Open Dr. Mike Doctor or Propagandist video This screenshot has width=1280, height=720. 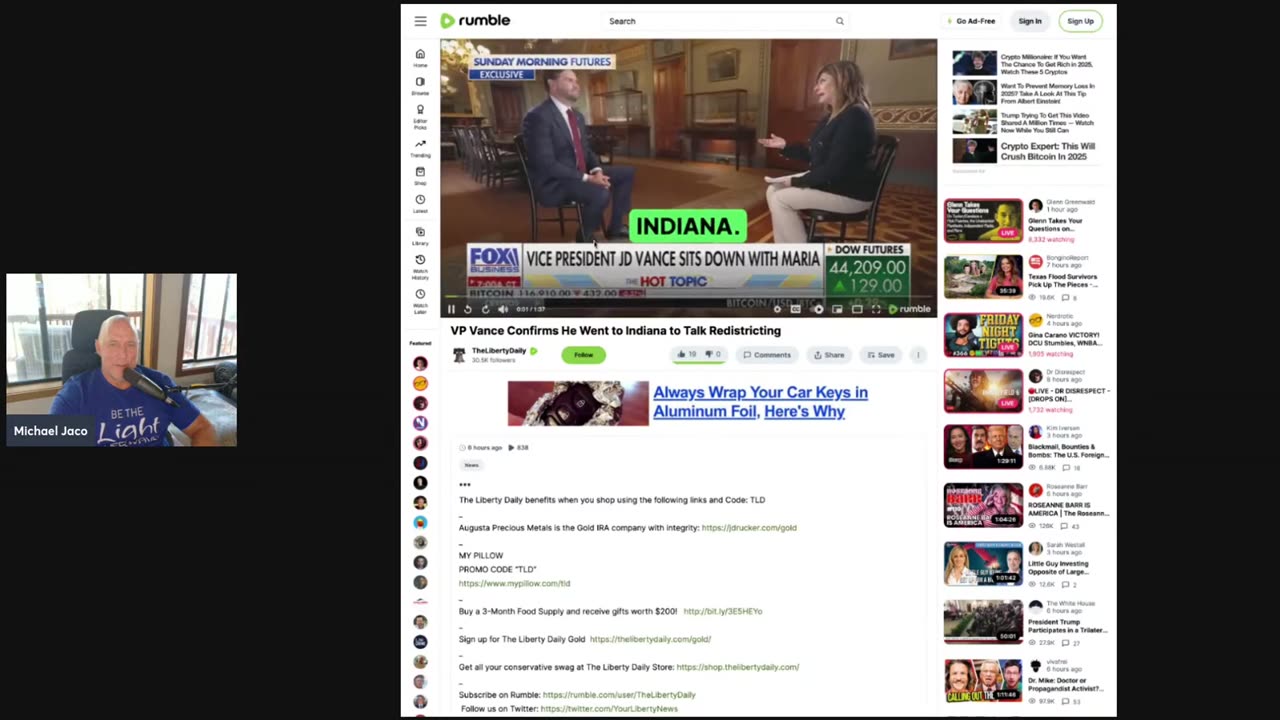pos(983,679)
